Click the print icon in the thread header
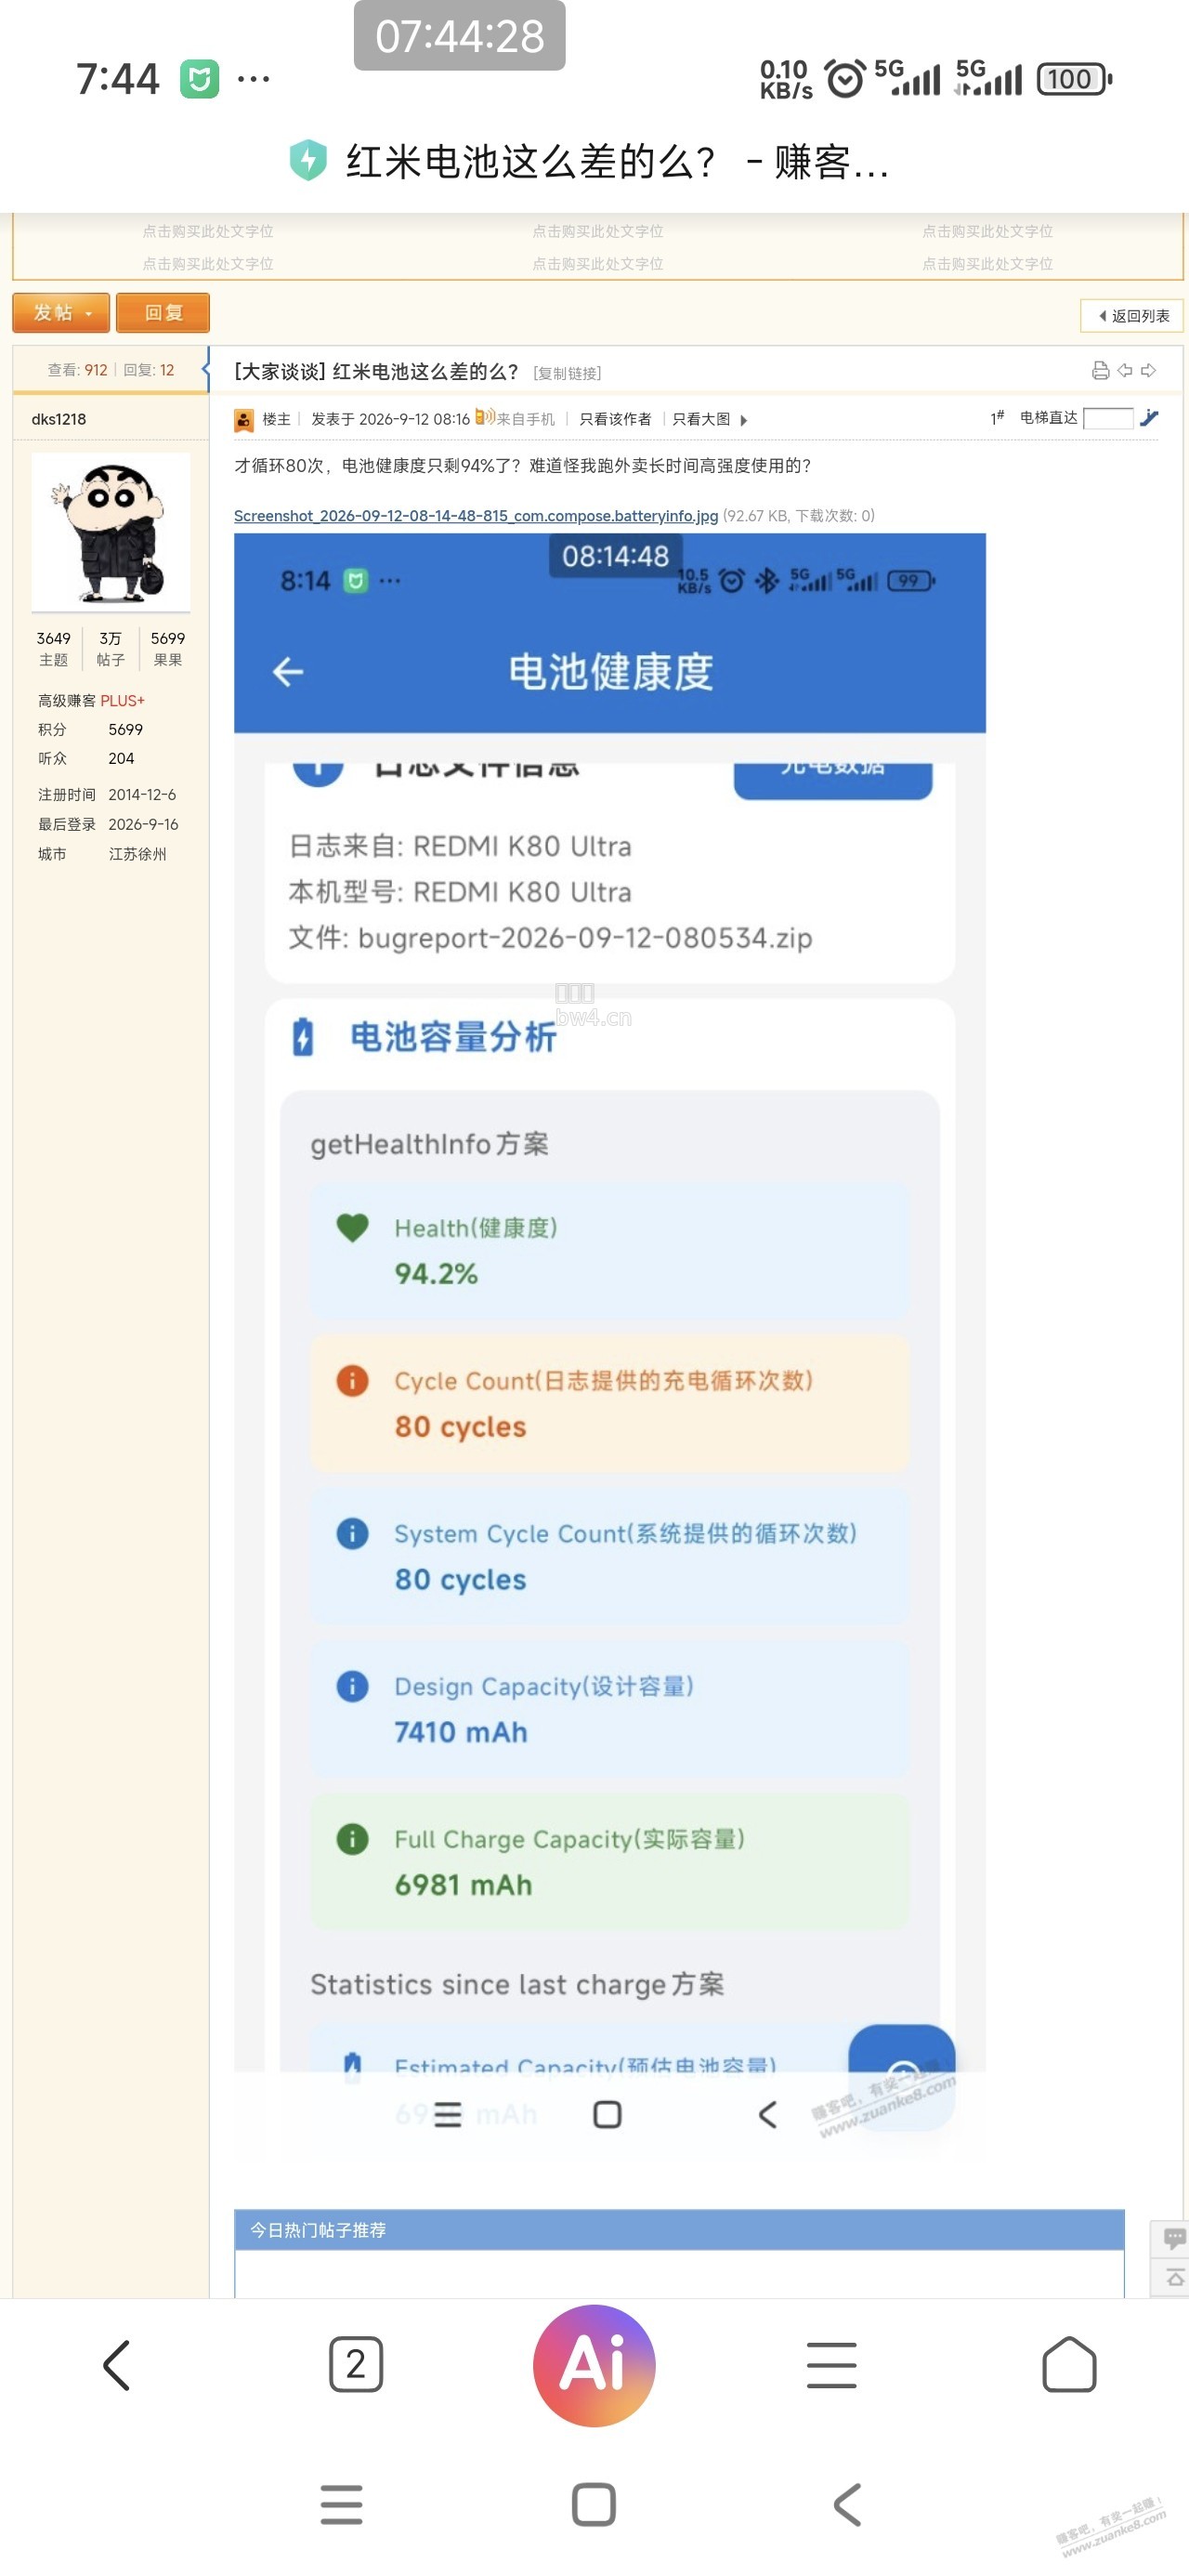 tap(1100, 371)
